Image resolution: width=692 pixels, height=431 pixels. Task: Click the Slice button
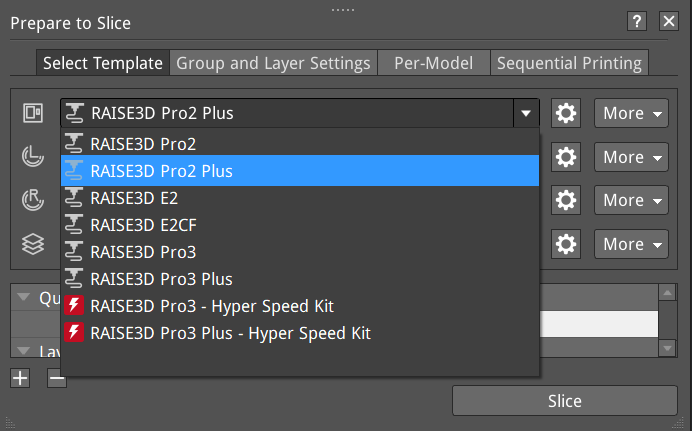click(565, 401)
